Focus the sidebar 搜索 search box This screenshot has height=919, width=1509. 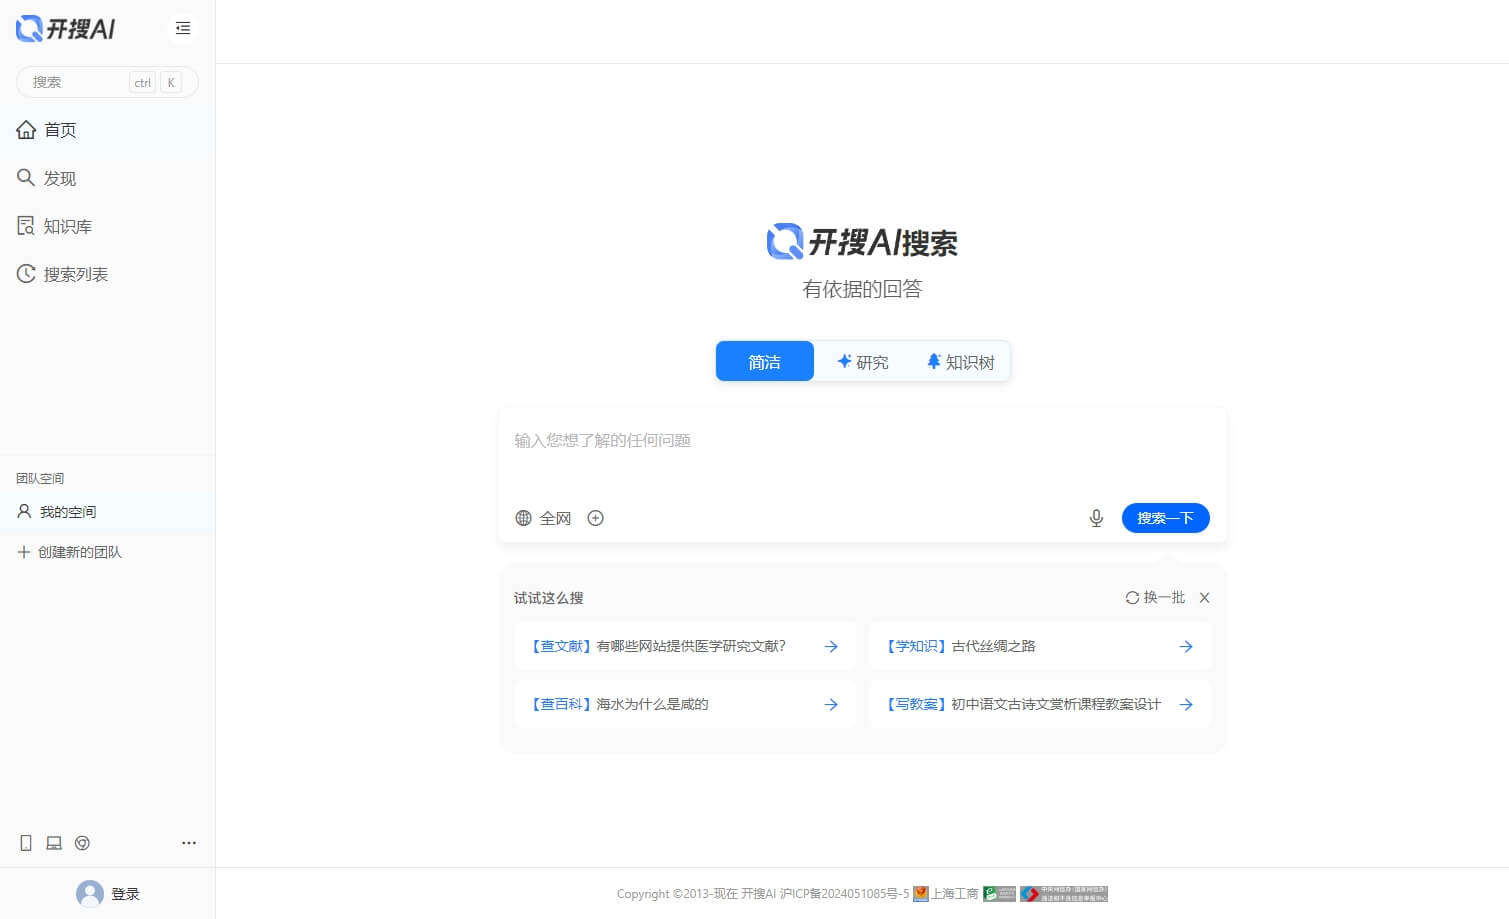(x=107, y=82)
